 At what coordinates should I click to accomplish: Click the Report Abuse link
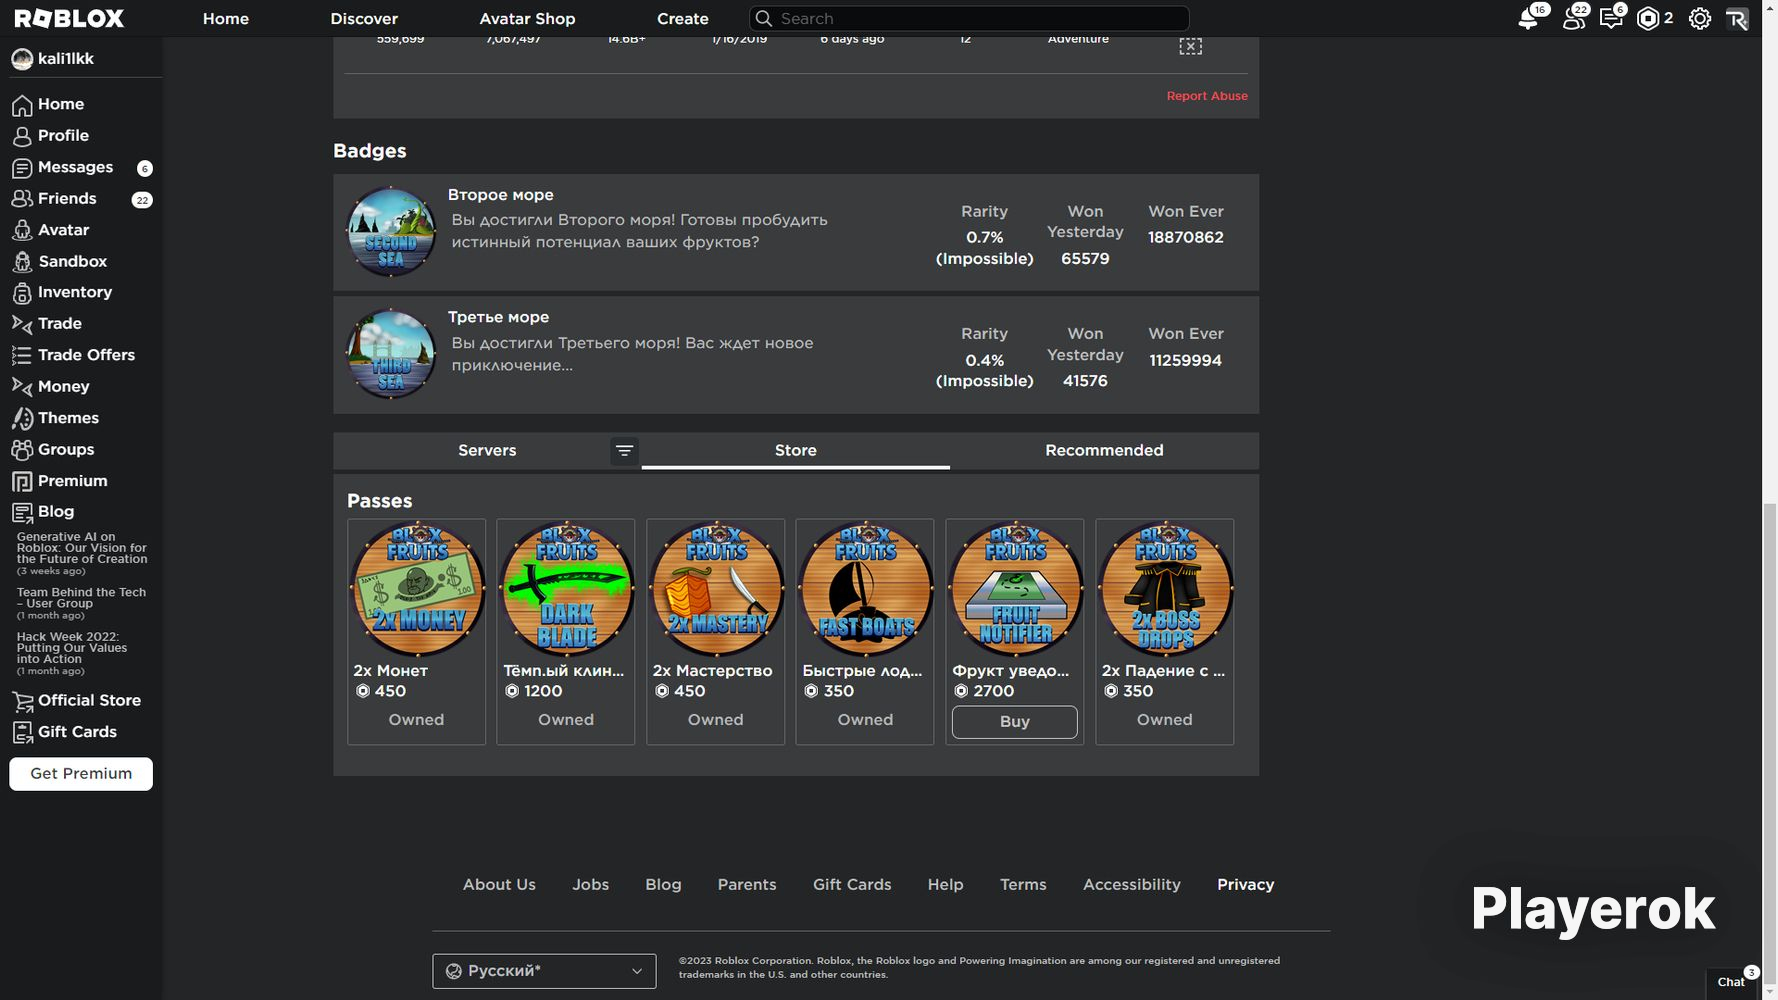click(x=1207, y=96)
